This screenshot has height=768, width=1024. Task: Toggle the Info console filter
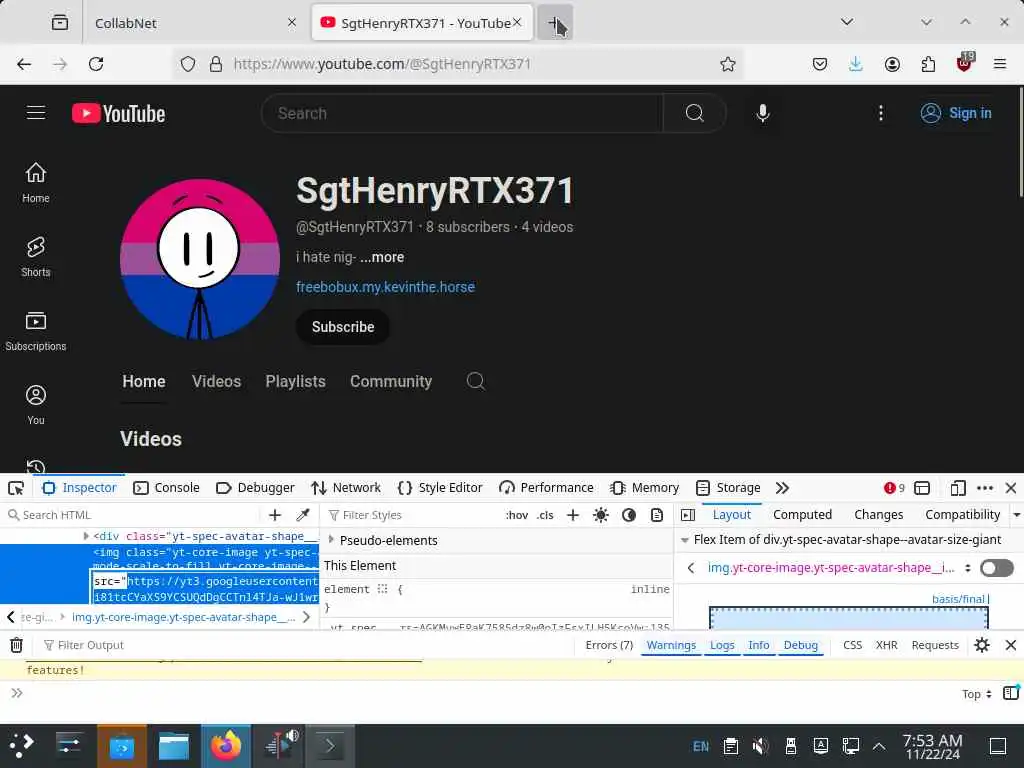pos(759,645)
